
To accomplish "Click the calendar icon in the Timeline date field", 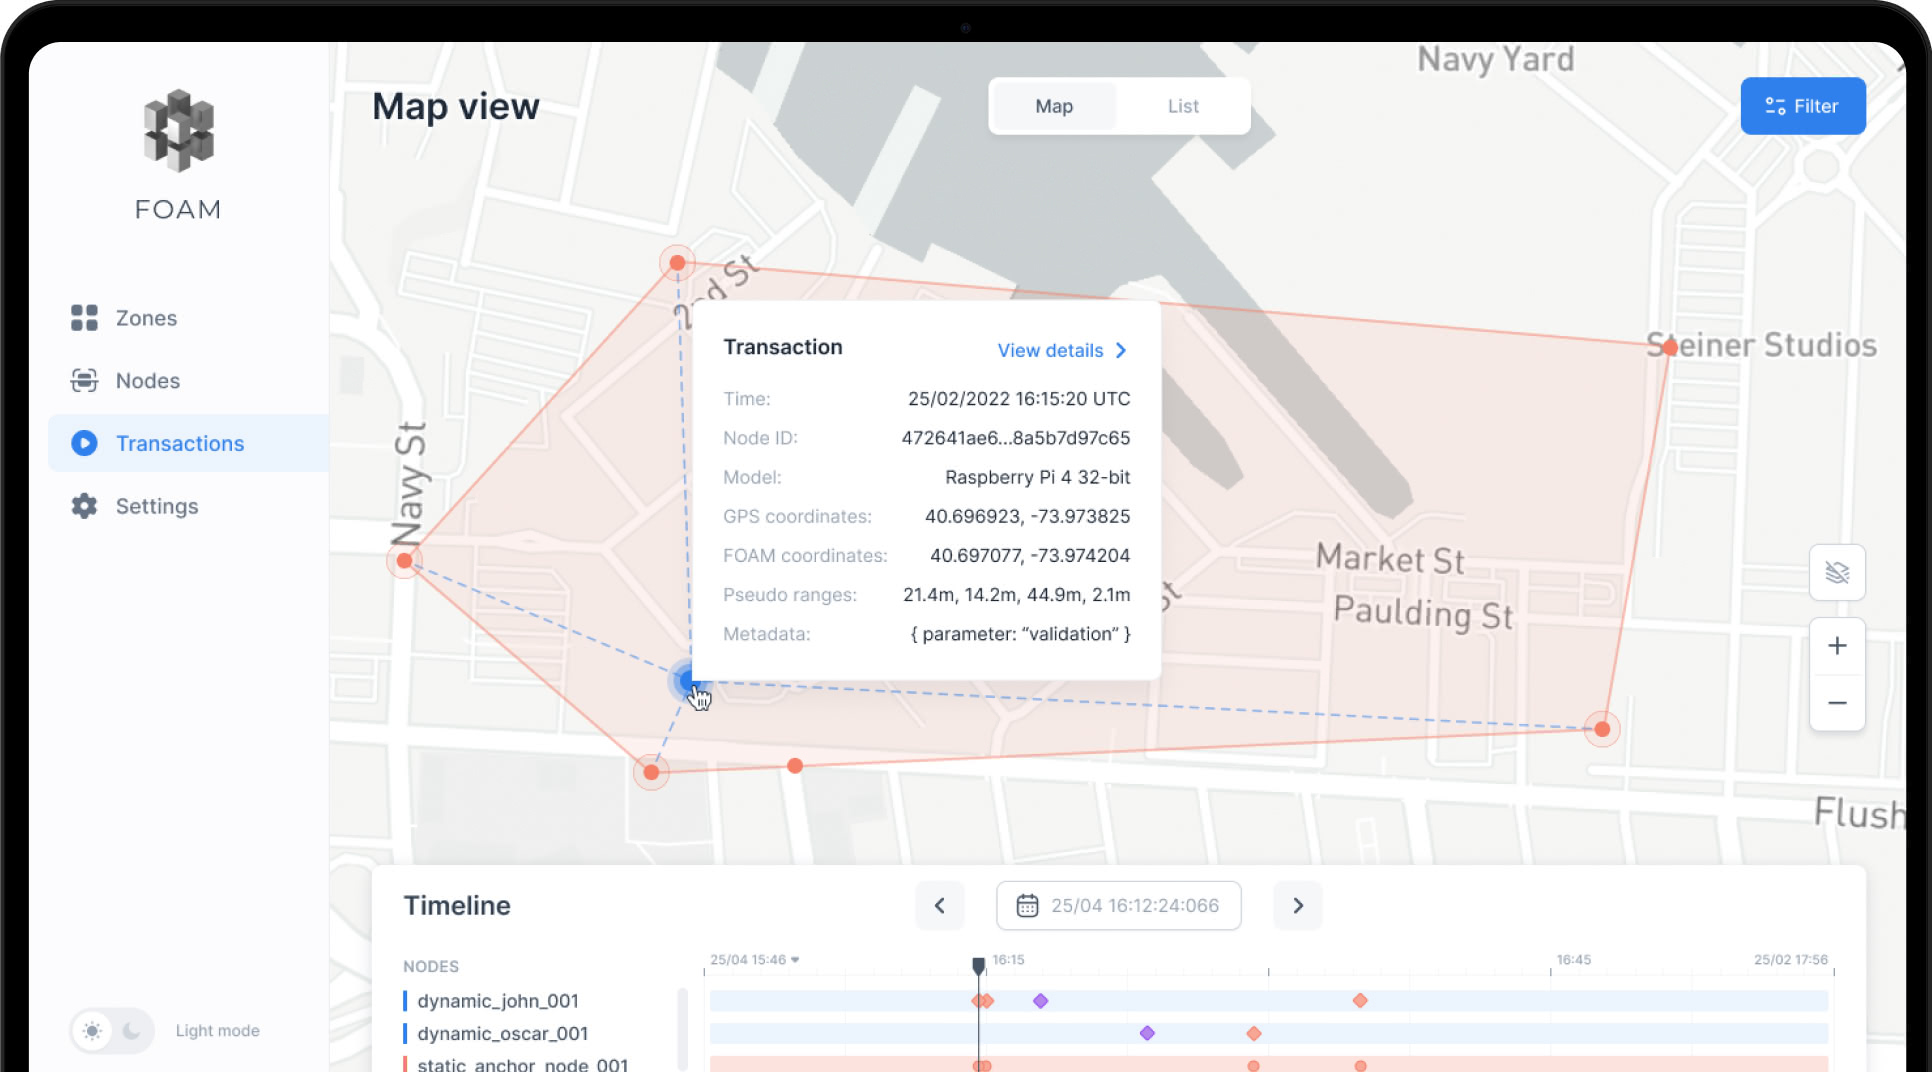I will 1030,905.
